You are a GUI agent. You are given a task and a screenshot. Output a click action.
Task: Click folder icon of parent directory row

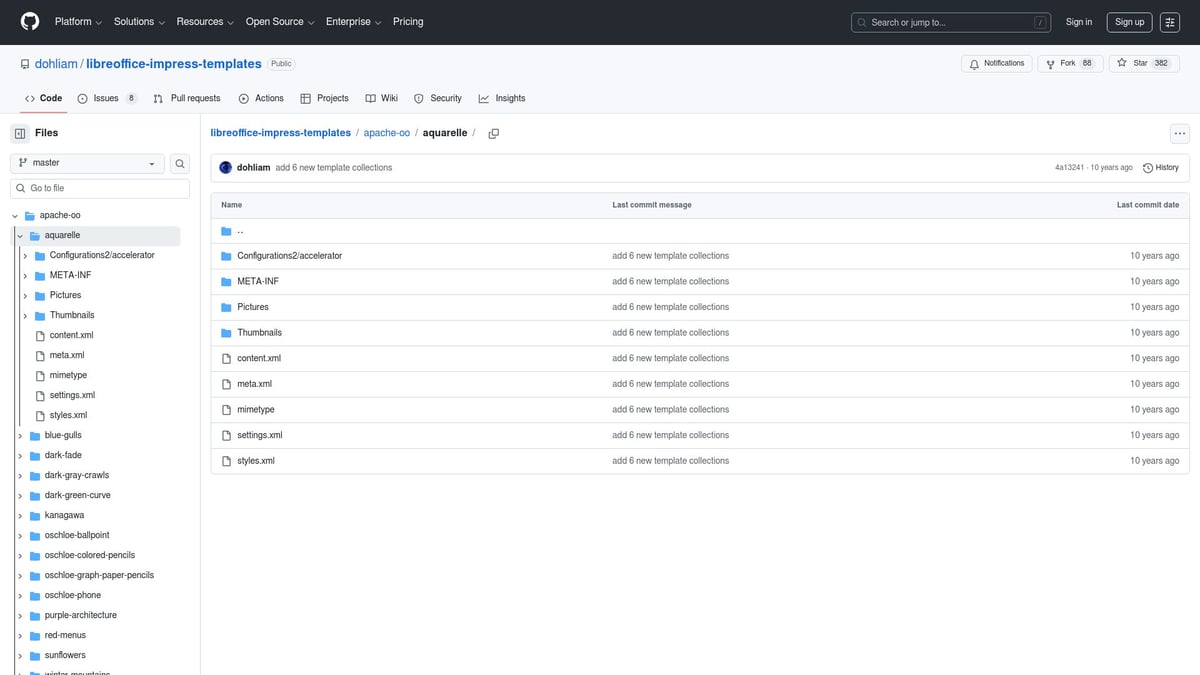click(x=226, y=230)
